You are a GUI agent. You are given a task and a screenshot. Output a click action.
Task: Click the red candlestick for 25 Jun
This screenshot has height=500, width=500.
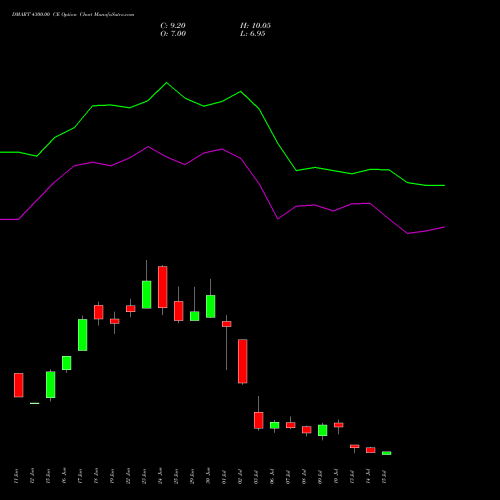coord(179,311)
